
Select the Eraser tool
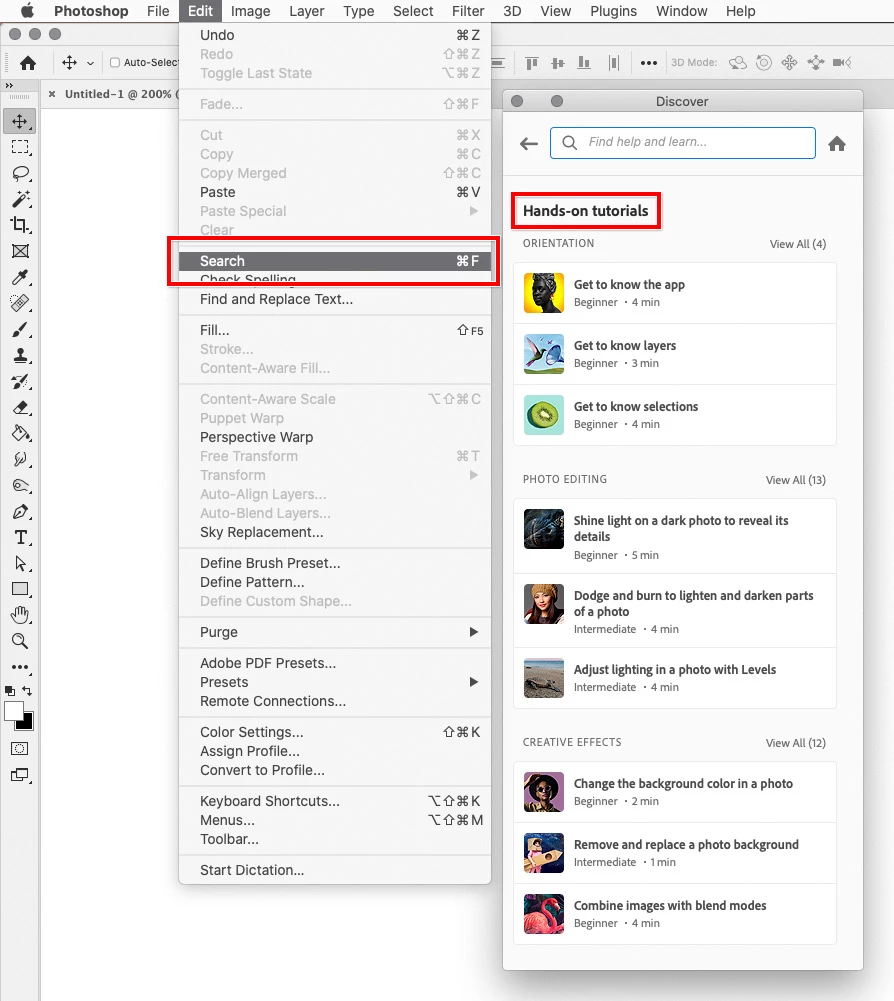[x=20, y=407]
